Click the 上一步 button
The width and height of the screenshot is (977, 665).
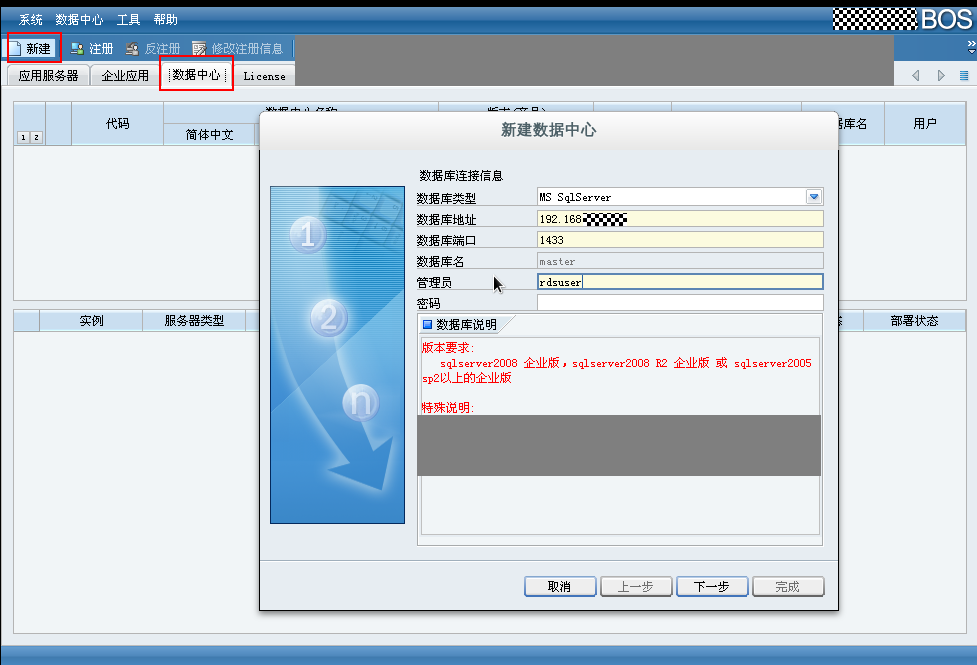click(x=636, y=586)
